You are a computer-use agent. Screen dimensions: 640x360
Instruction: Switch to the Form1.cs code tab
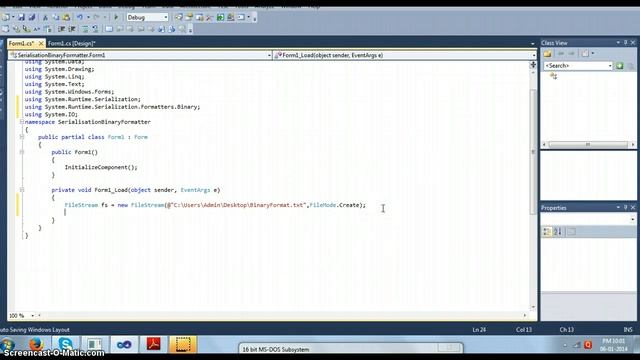pyautogui.click(x=21, y=43)
